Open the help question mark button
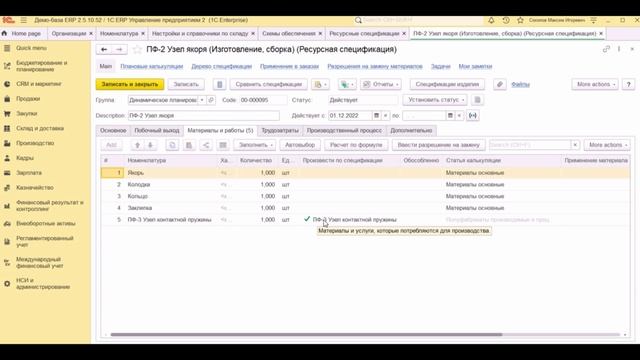The image size is (640, 360). pos(629,84)
